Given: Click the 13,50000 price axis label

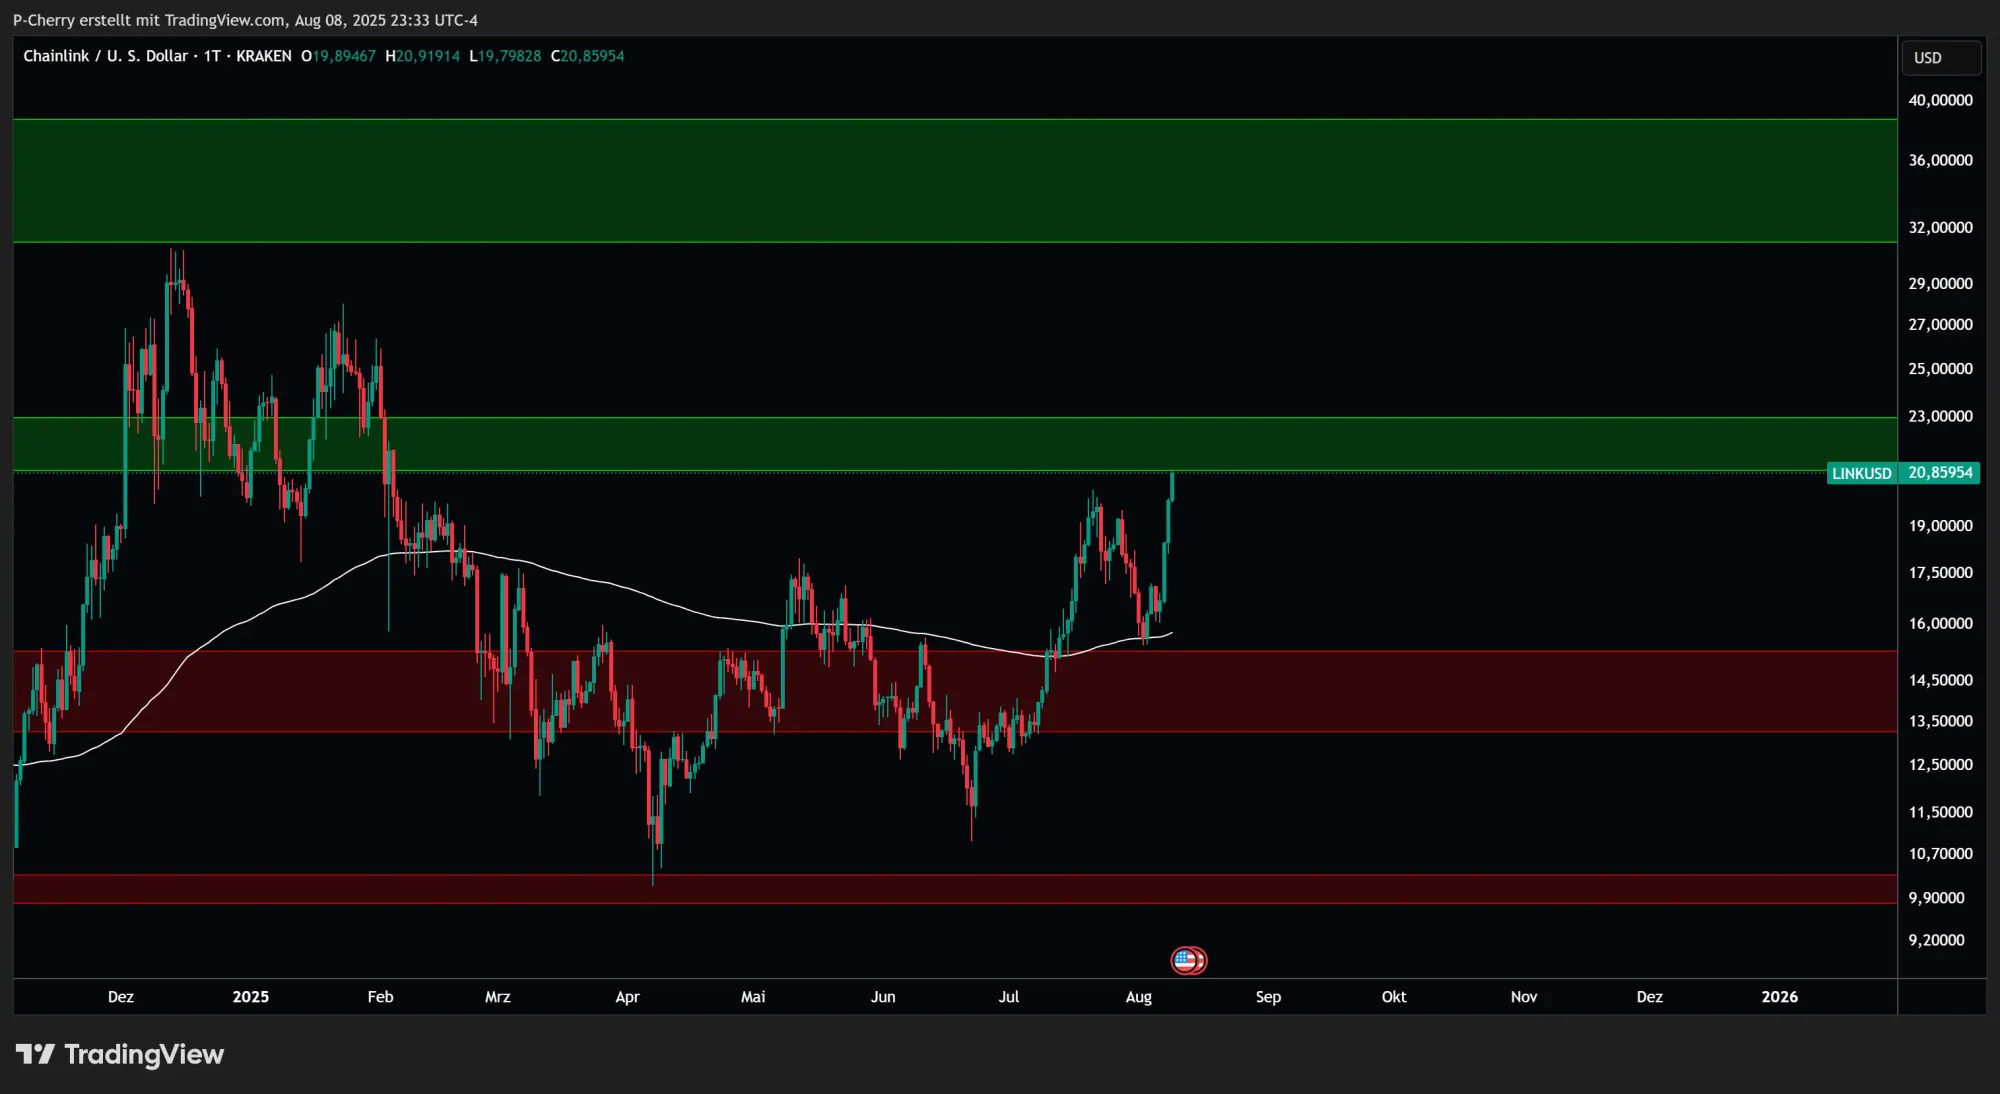Looking at the screenshot, I should (1940, 721).
